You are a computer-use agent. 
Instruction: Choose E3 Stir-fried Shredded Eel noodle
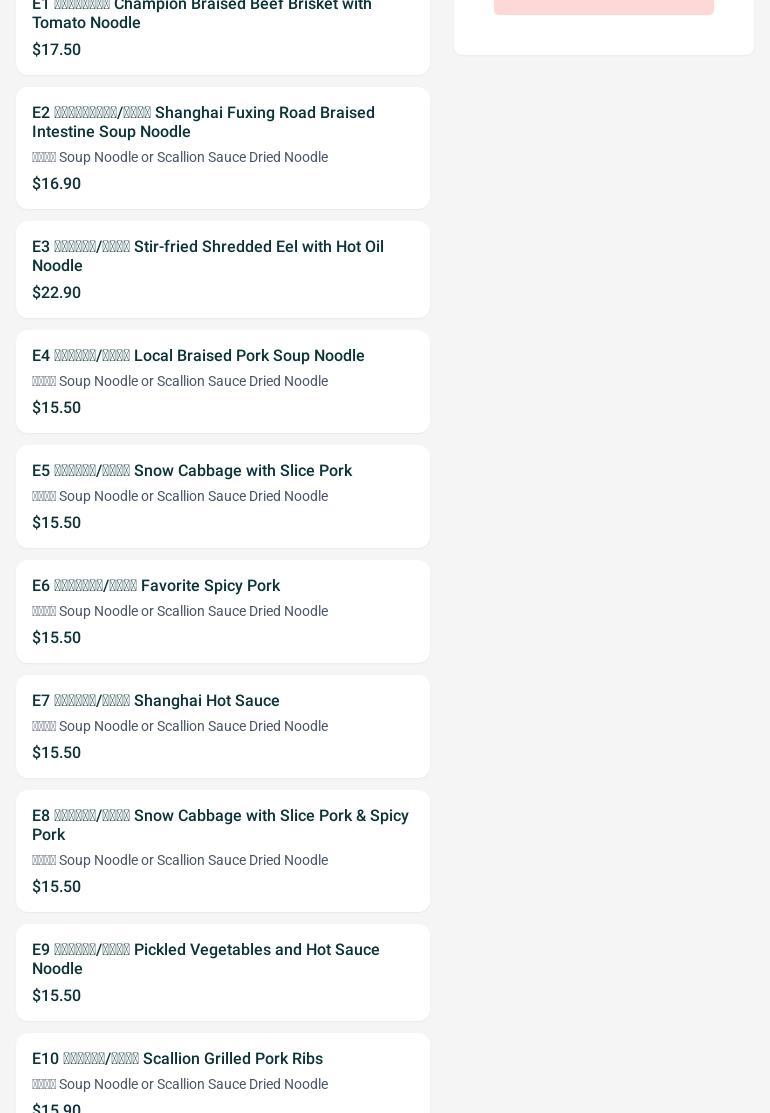pos(223,269)
